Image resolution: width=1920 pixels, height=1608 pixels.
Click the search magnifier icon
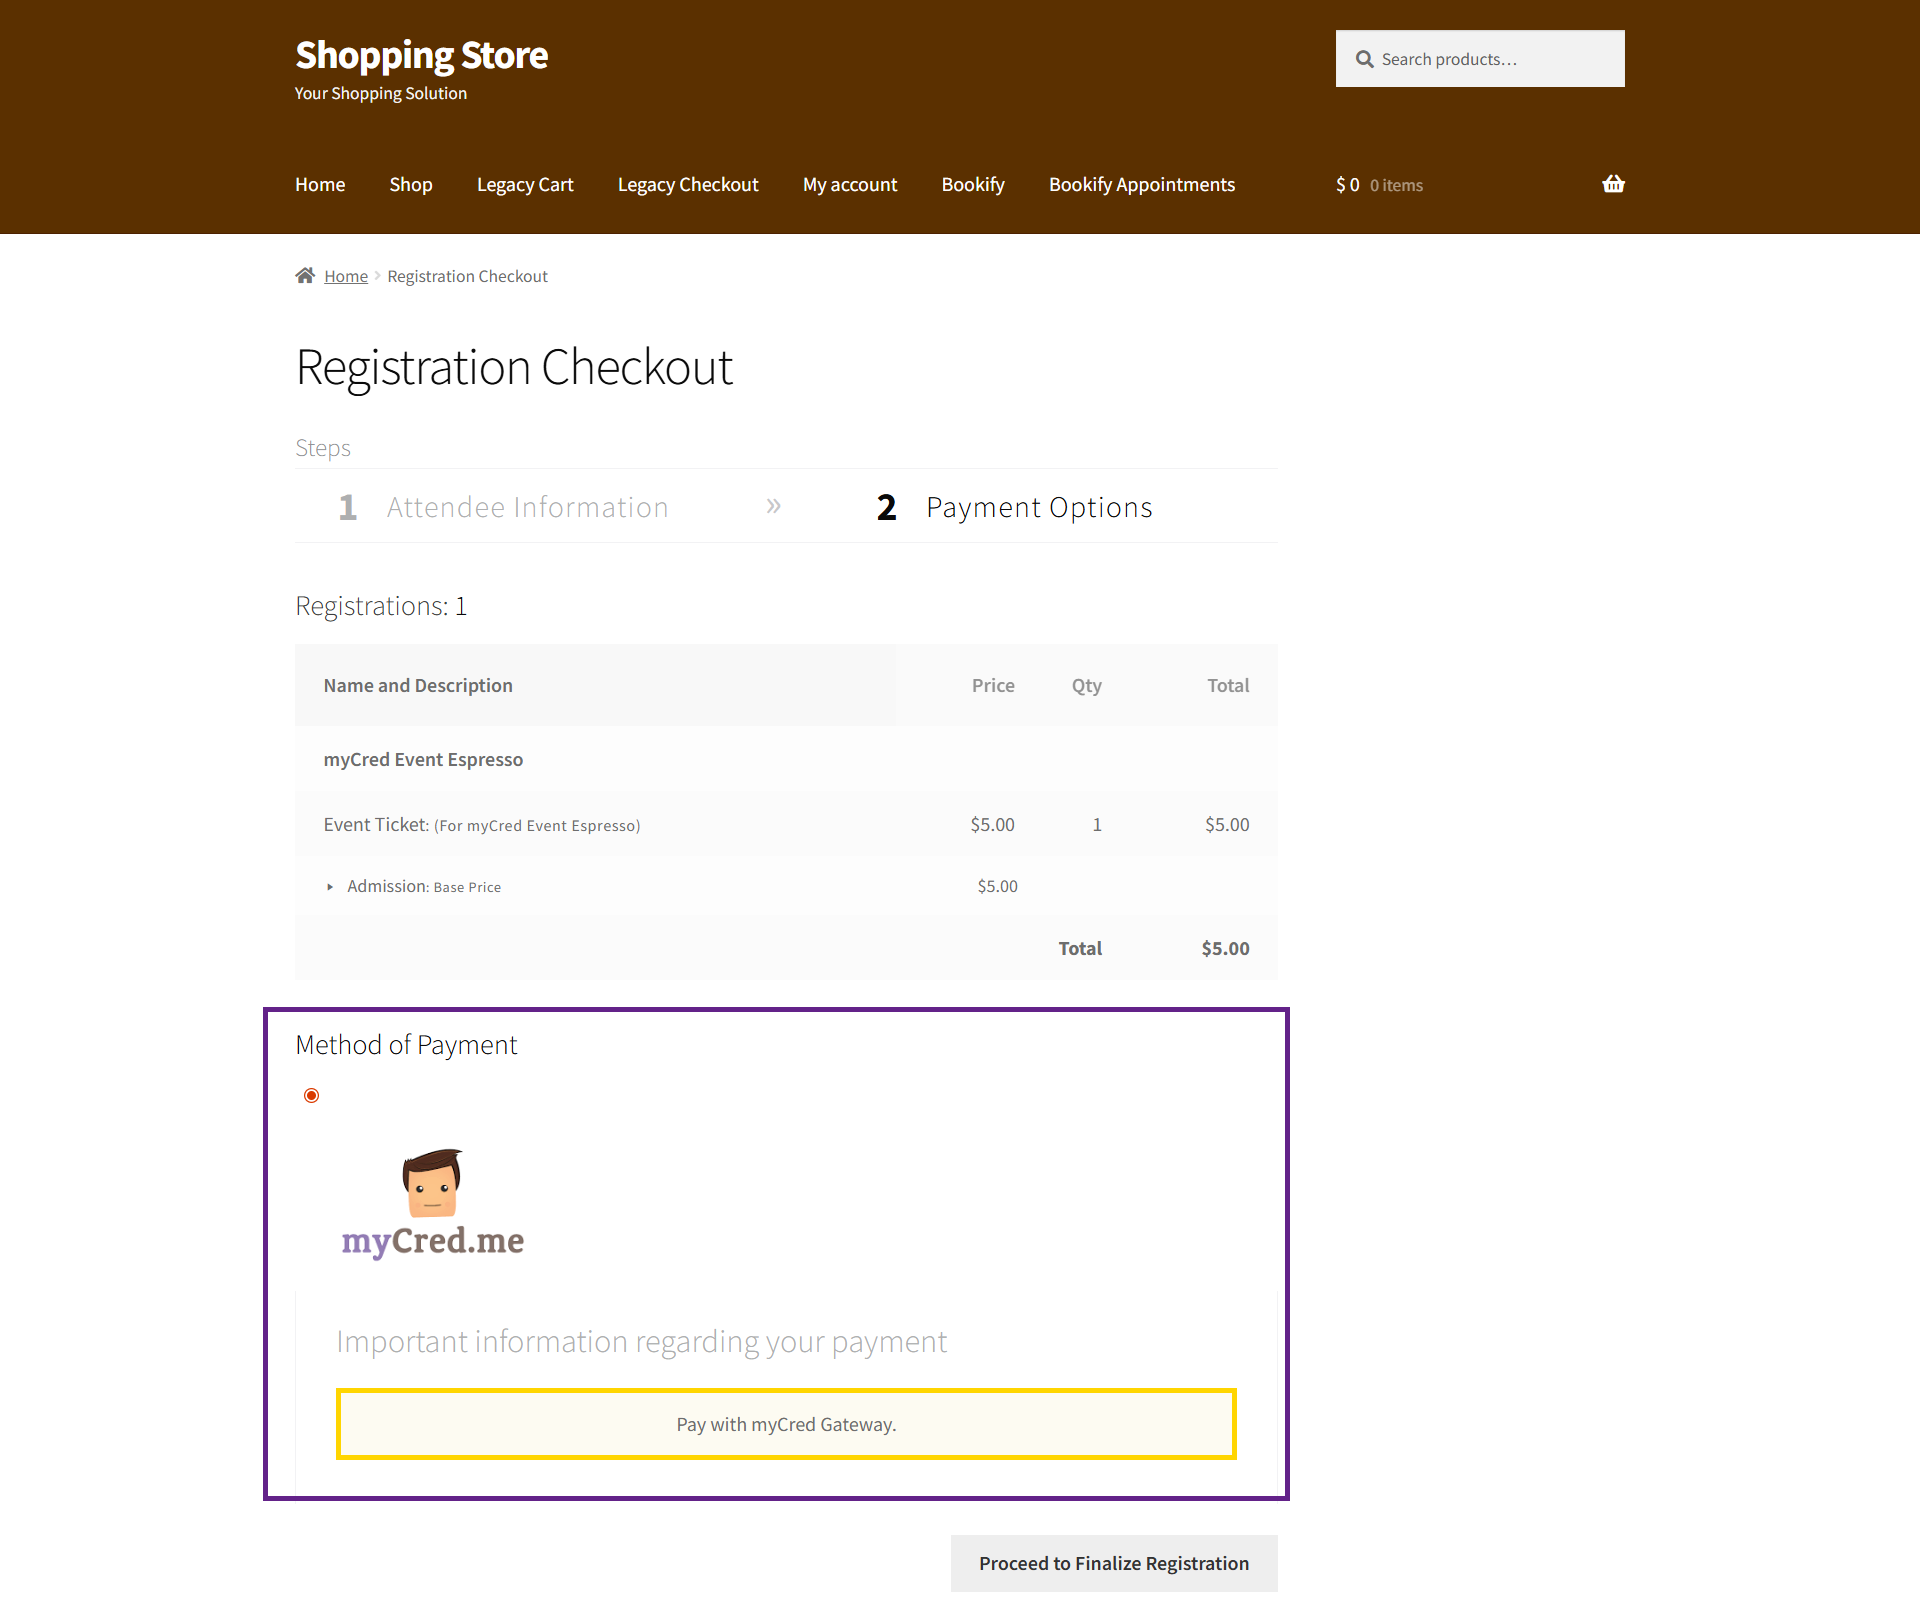pyautogui.click(x=1364, y=59)
